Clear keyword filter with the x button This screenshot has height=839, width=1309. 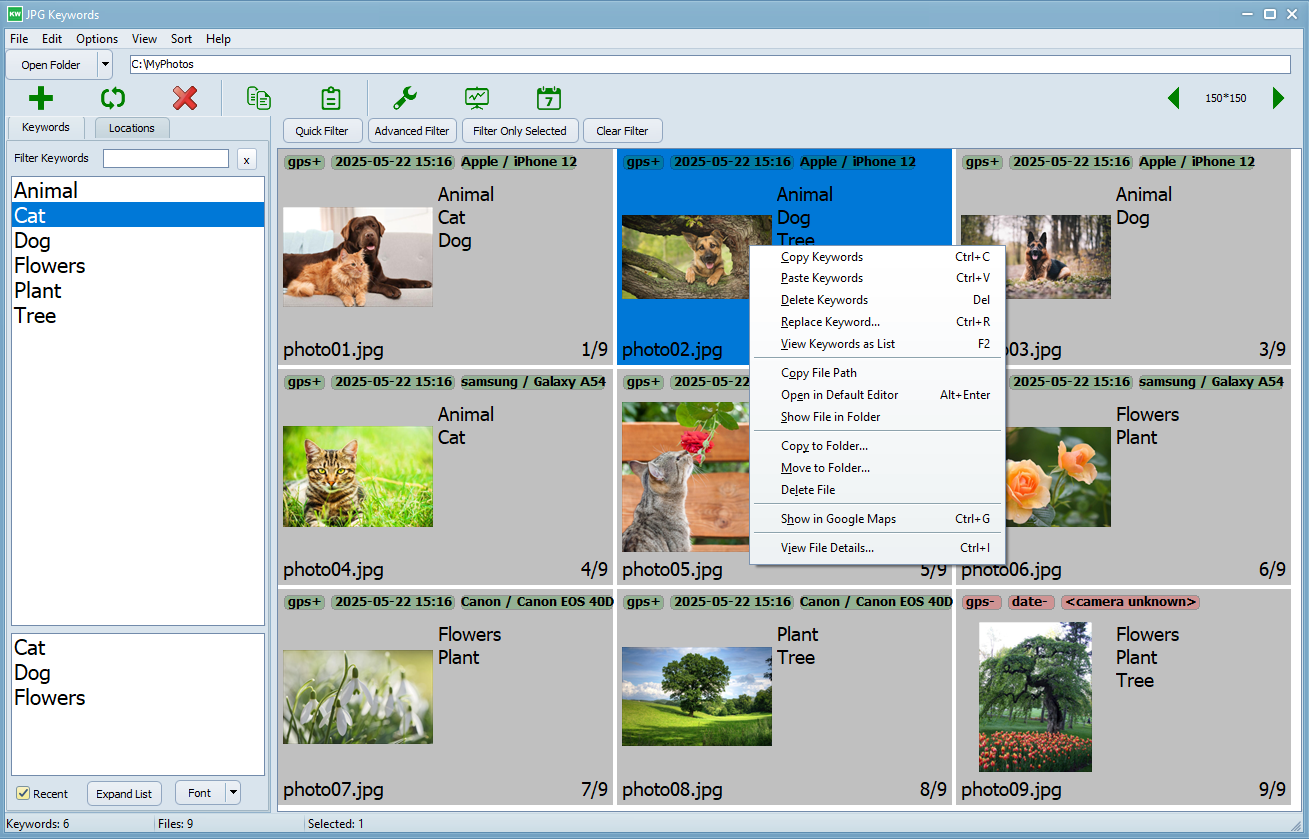[246, 159]
